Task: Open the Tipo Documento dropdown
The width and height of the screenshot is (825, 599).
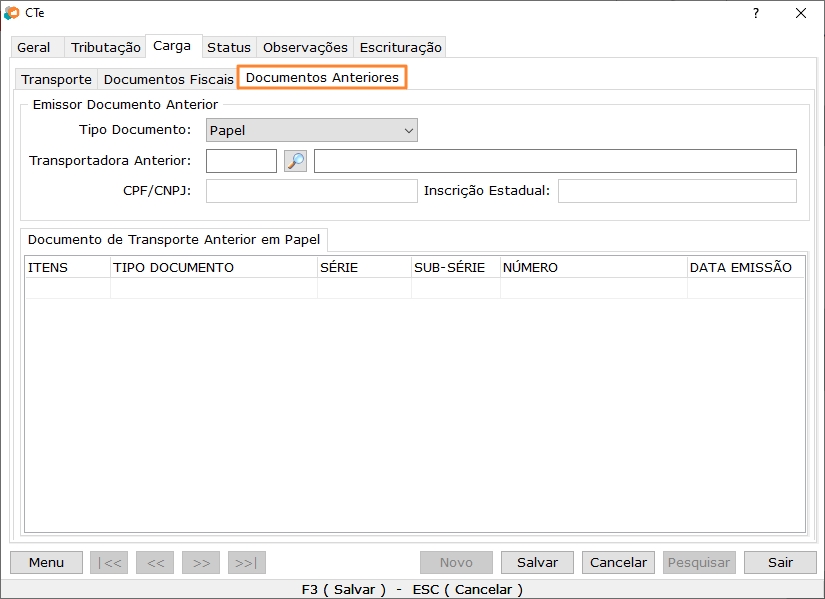Action: [x=409, y=130]
